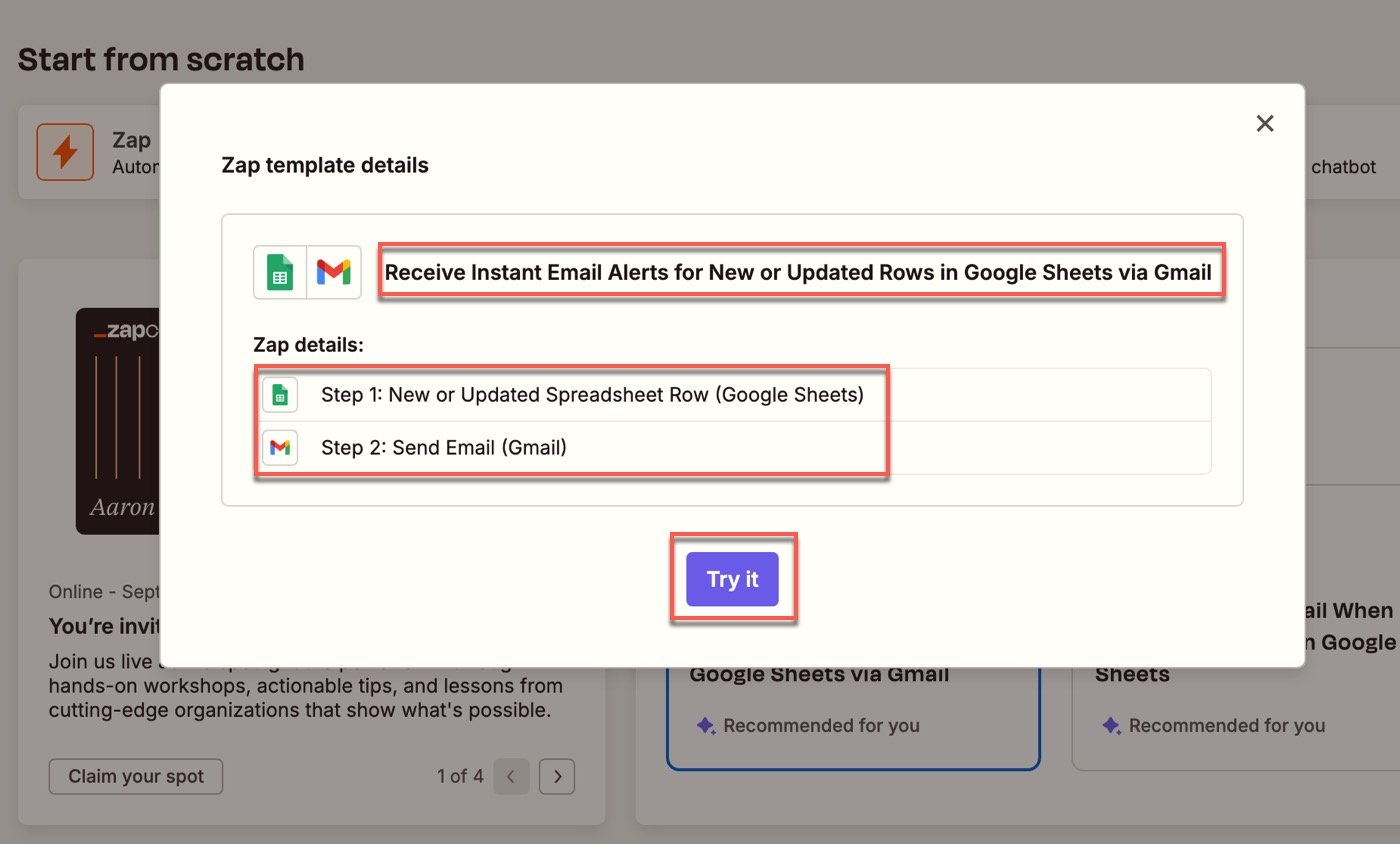Click the Start from scratch heading

[161, 59]
